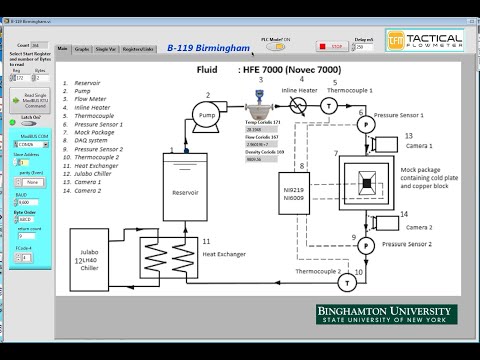
Task: Click Read Single ModBUS RTU Command button
Action: pos(30,100)
